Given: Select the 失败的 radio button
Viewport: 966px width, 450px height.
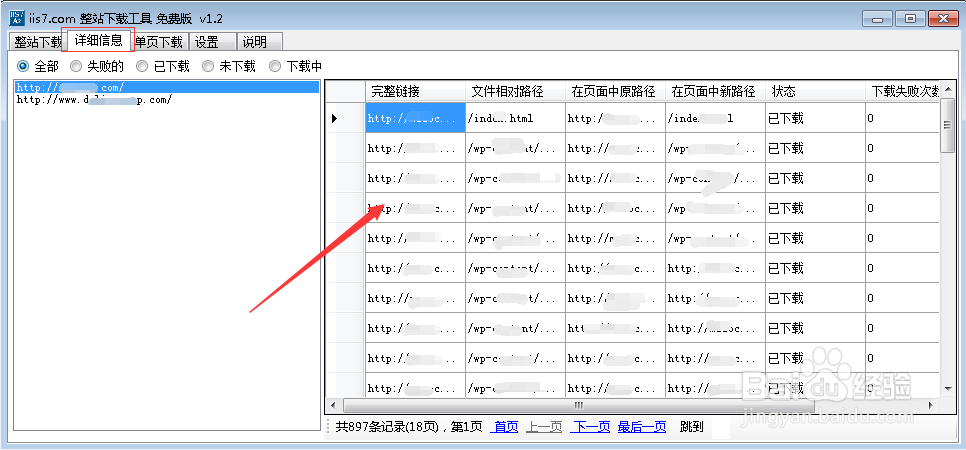Looking at the screenshot, I should (97, 66).
